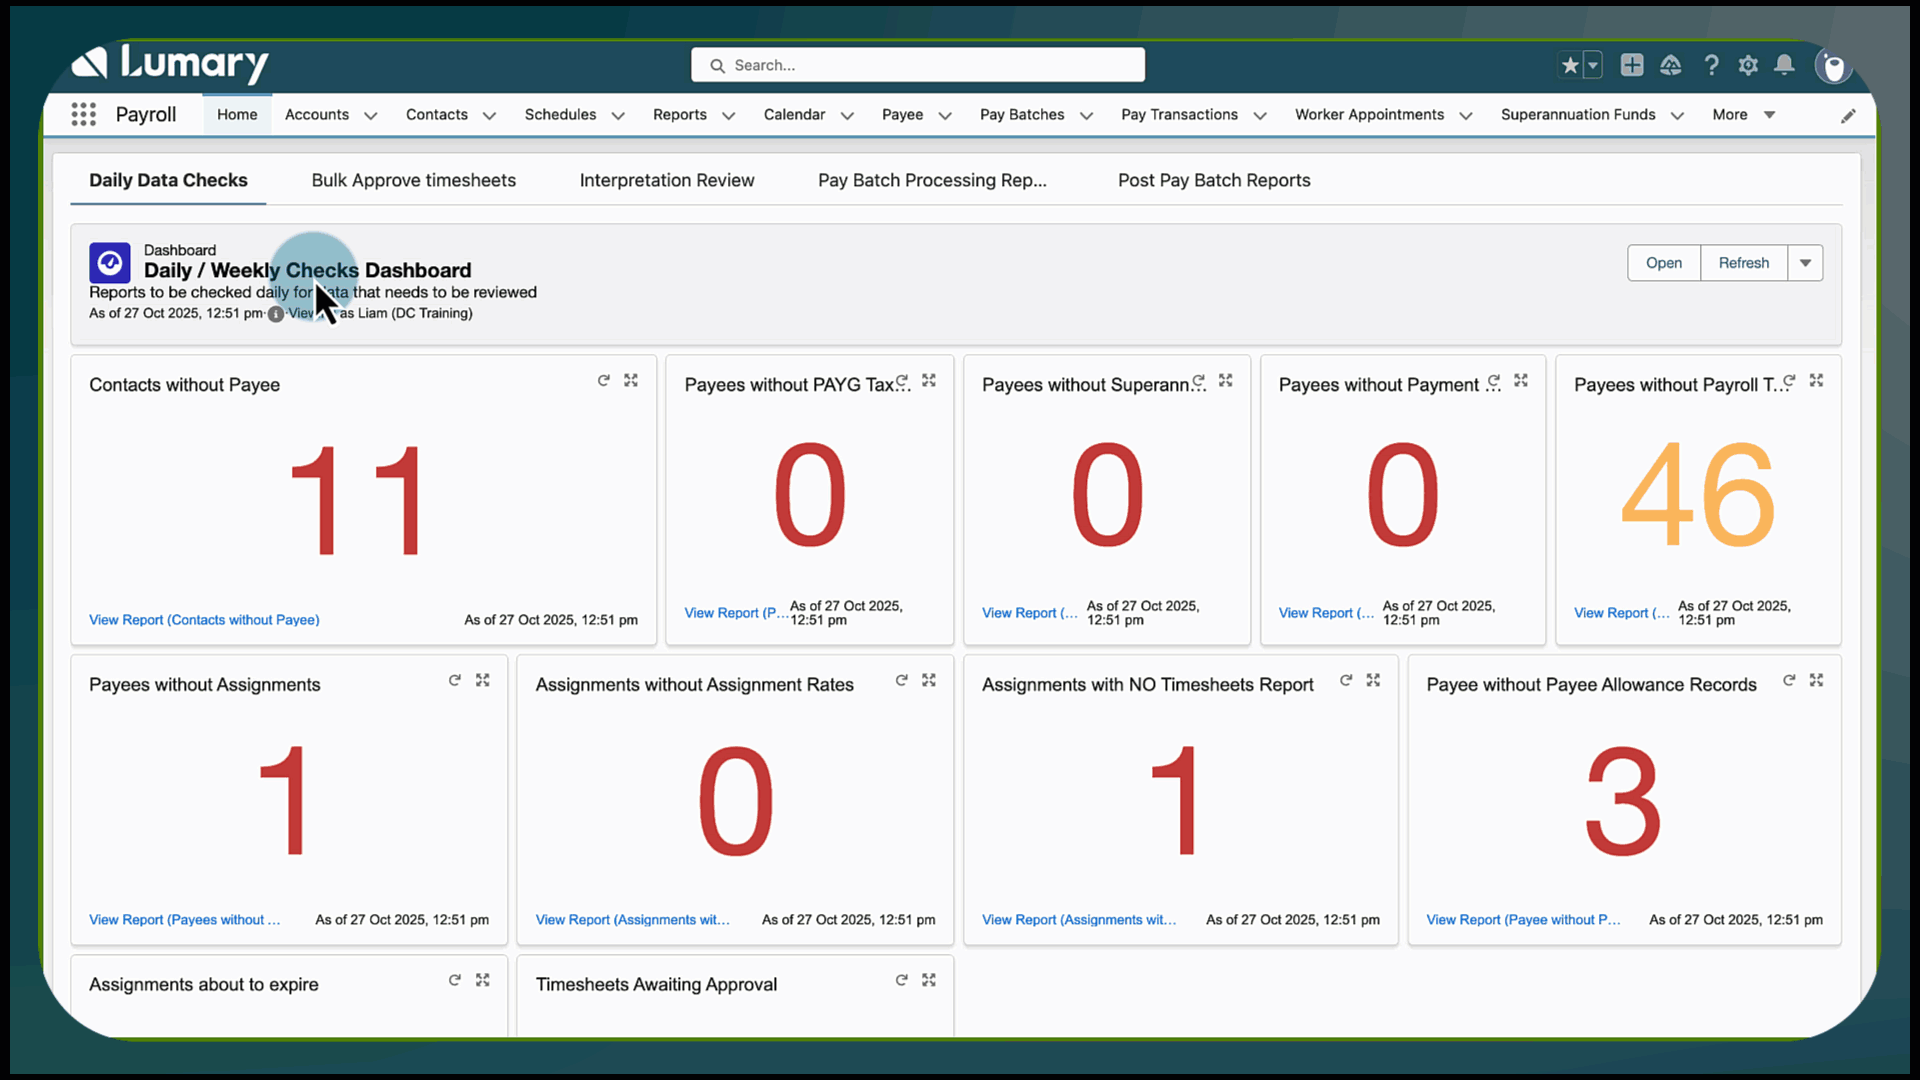
Task: Refresh the Contacts without Payee widget
Action: (x=603, y=380)
